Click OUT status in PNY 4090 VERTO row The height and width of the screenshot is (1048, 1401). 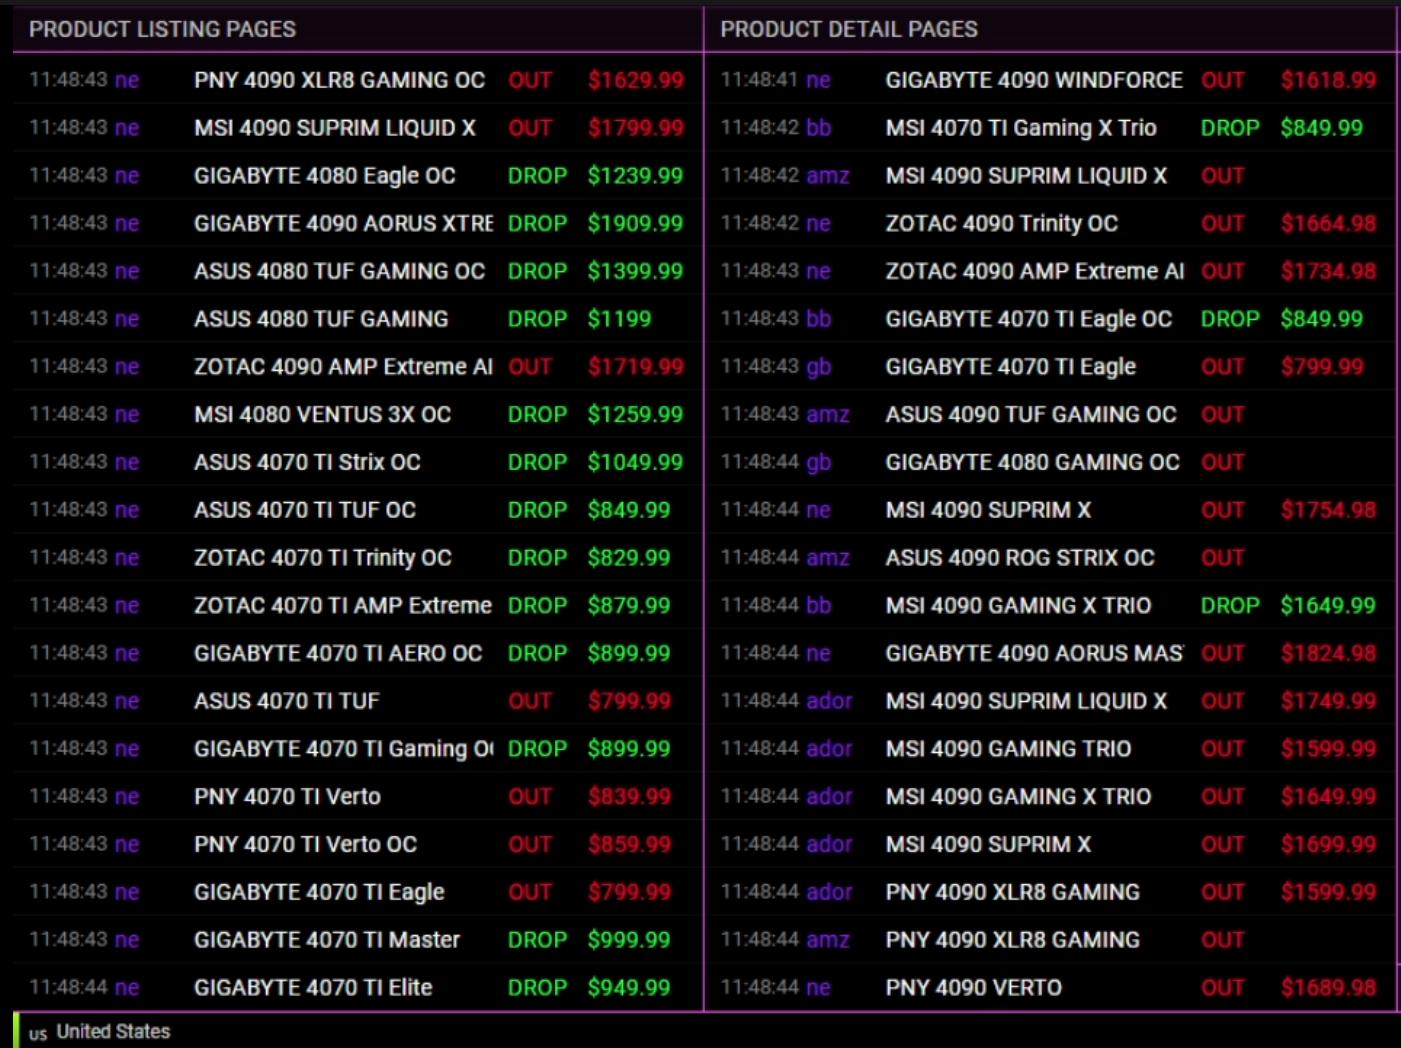click(1223, 988)
